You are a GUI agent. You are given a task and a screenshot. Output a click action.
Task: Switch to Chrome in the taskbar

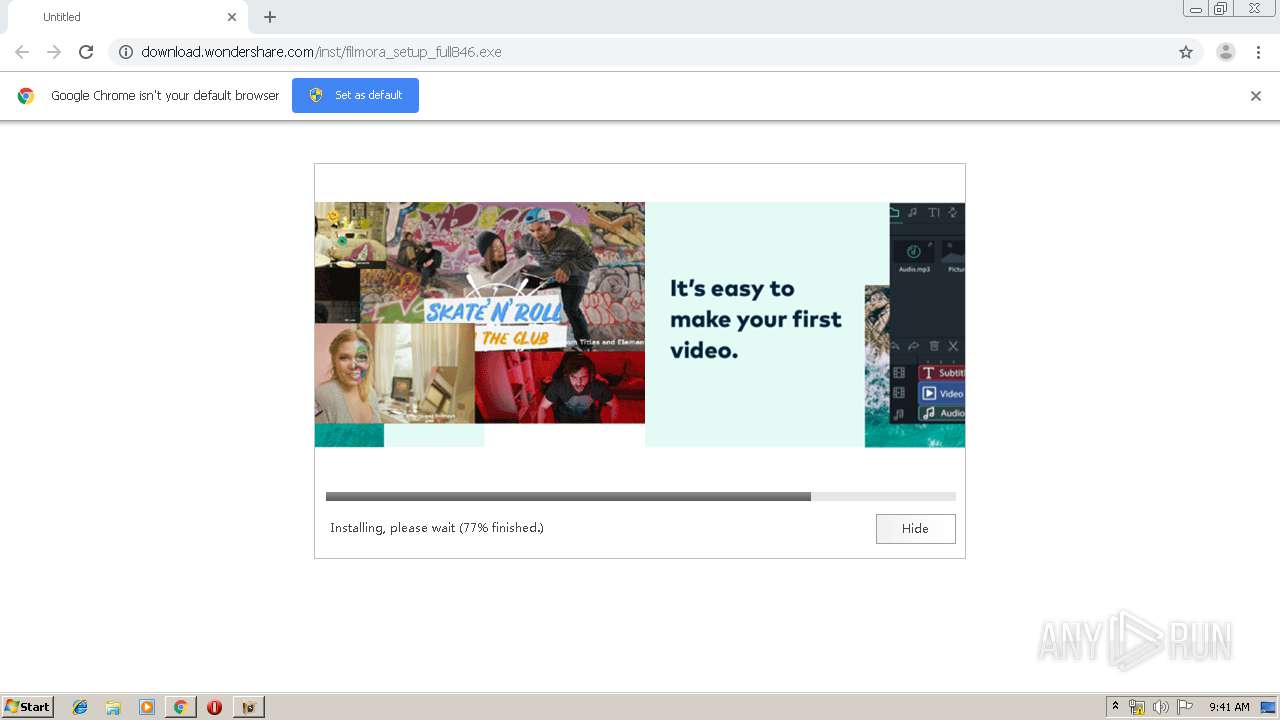click(x=181, y=707)
